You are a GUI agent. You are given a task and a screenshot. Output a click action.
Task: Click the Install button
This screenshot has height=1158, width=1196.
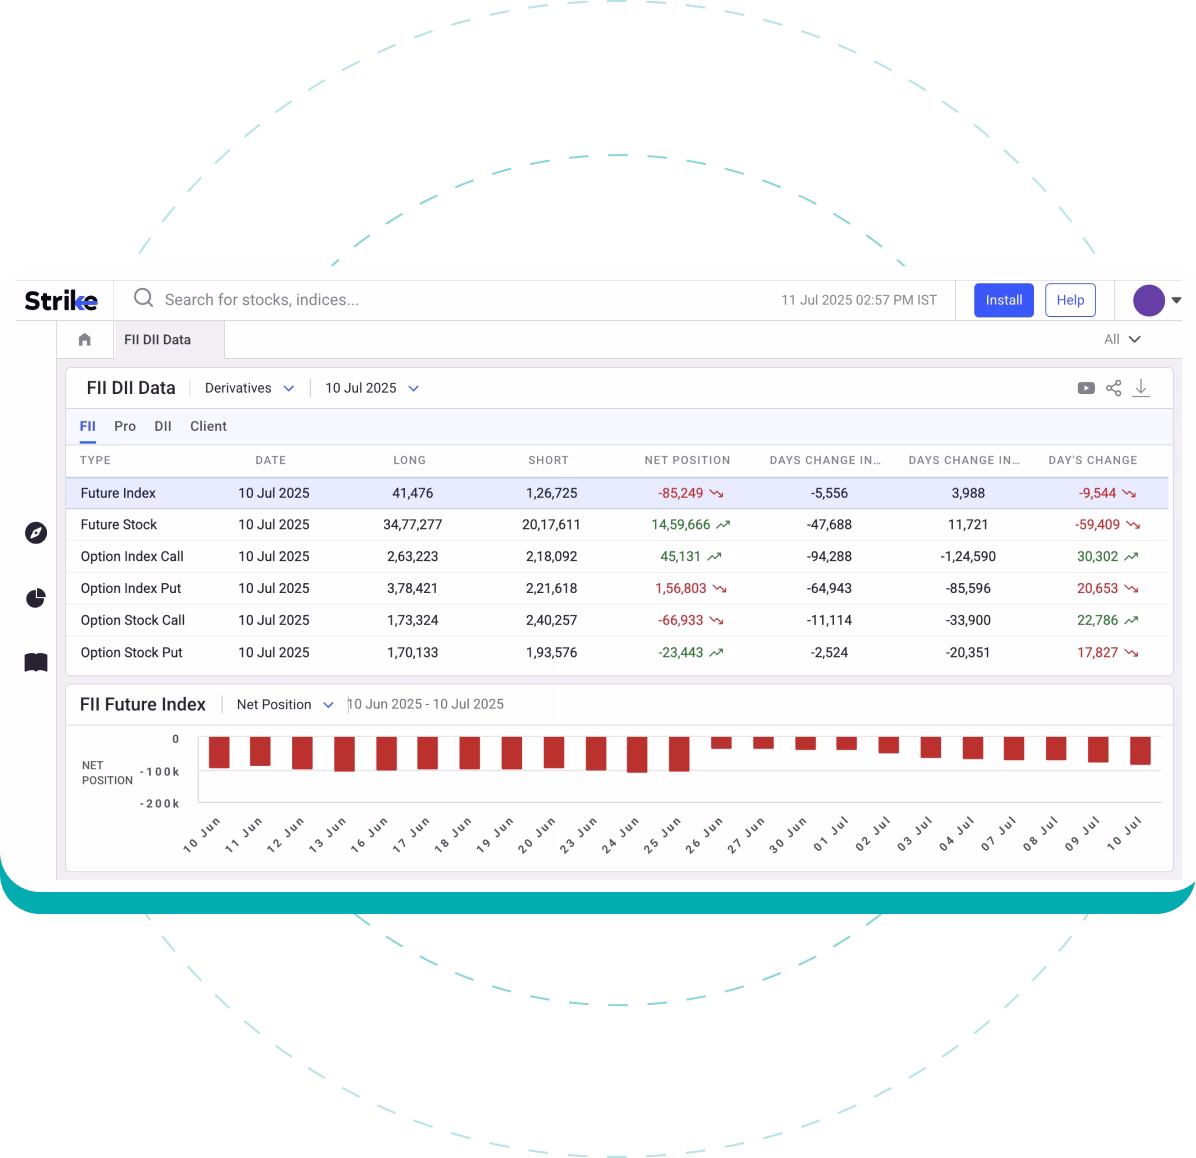point(1003,299)
